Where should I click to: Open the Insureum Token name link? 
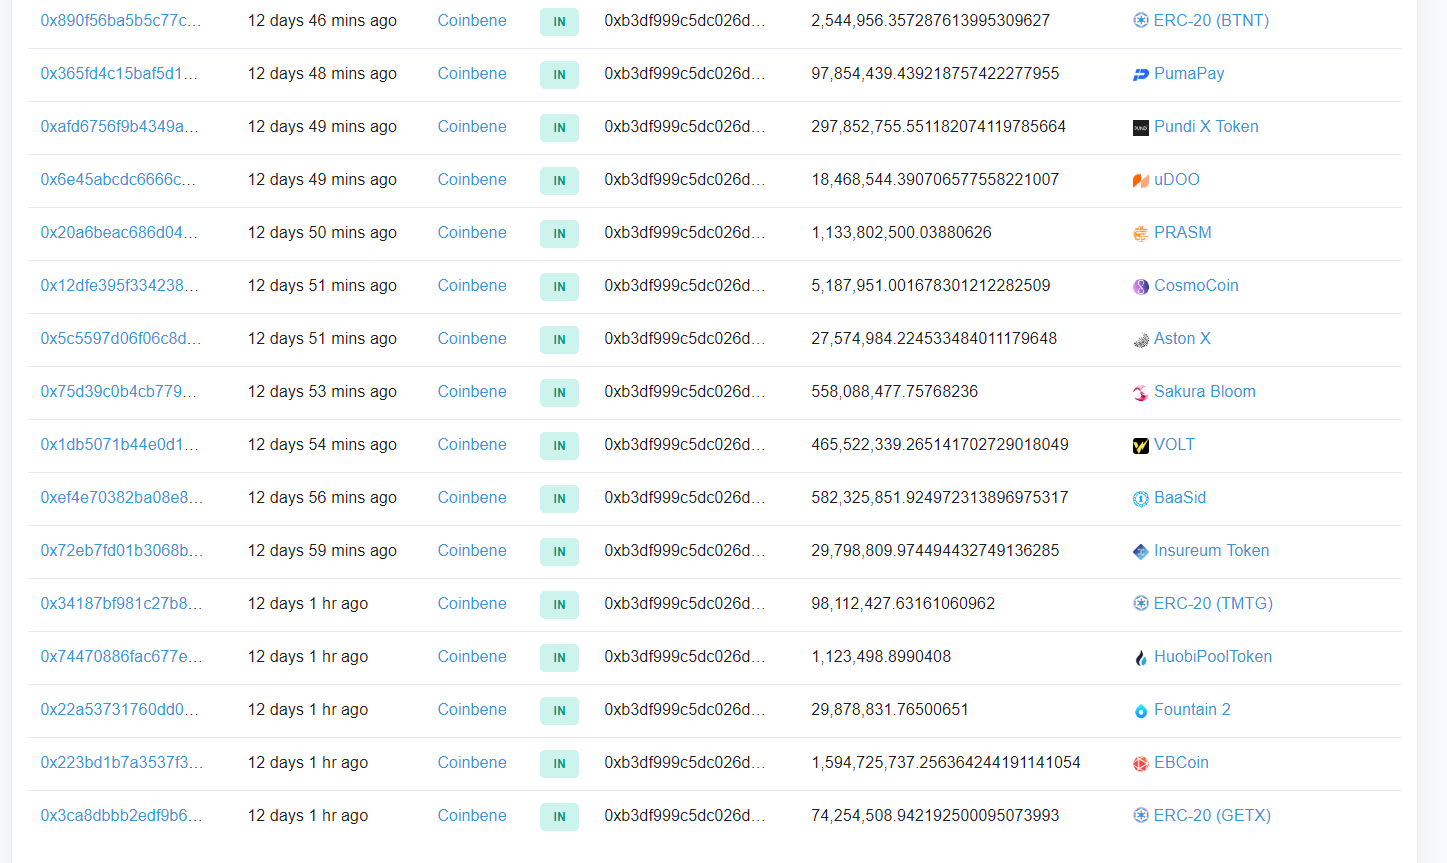1212,550
